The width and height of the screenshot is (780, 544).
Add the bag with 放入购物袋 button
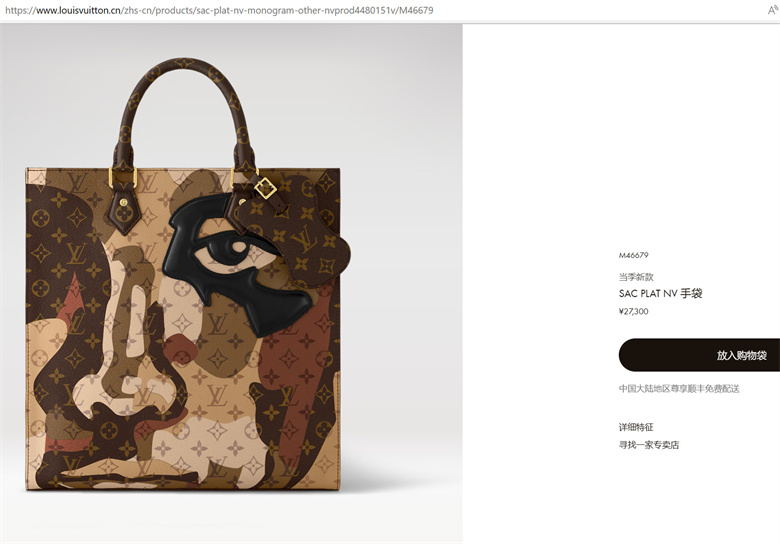pyautogui.click(x=699, y=355)
